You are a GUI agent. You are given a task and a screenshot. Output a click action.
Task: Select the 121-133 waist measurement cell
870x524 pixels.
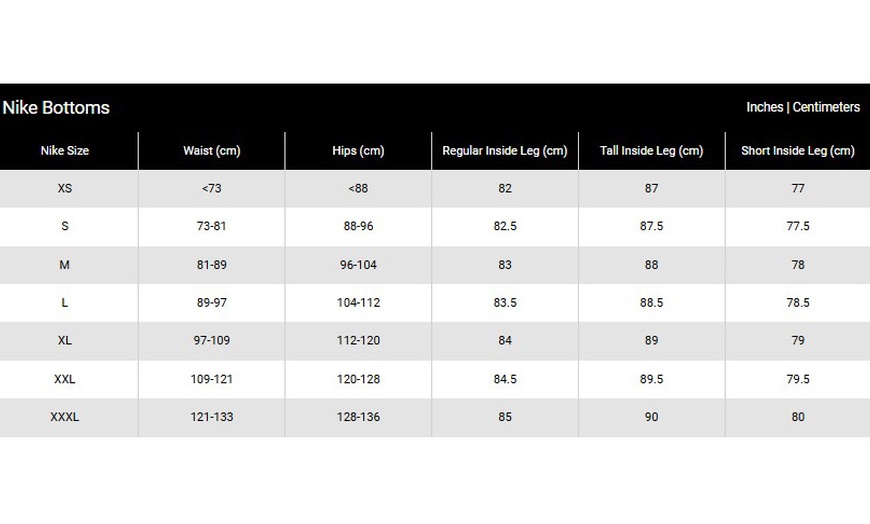pyautogui.click(x=212, y=417)
